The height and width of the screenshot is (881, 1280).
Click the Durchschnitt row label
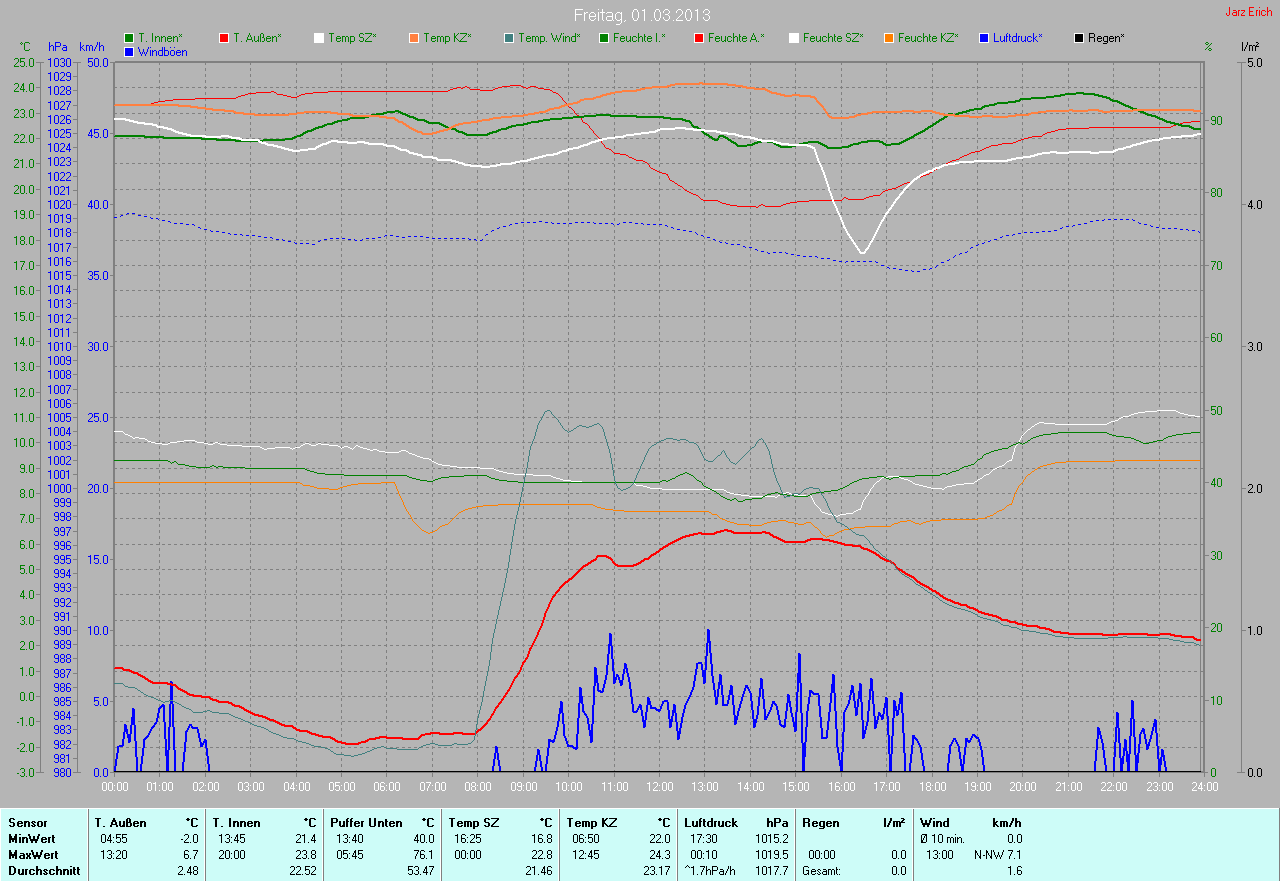point(42,871)
